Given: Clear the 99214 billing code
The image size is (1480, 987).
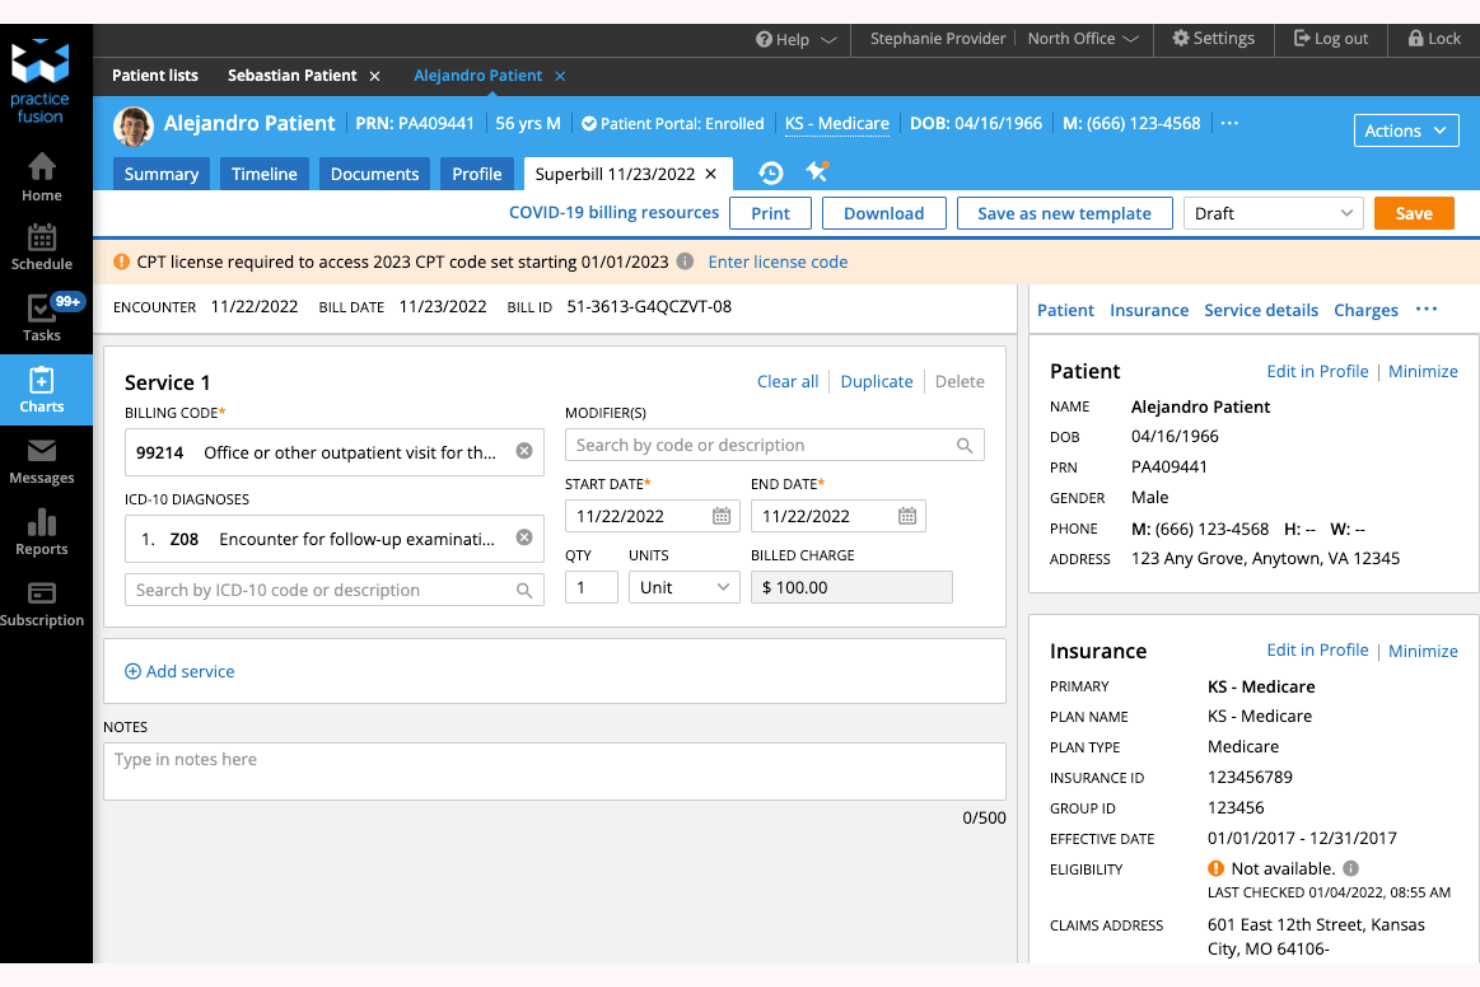Looking at the screenshot, I should 524,451.
